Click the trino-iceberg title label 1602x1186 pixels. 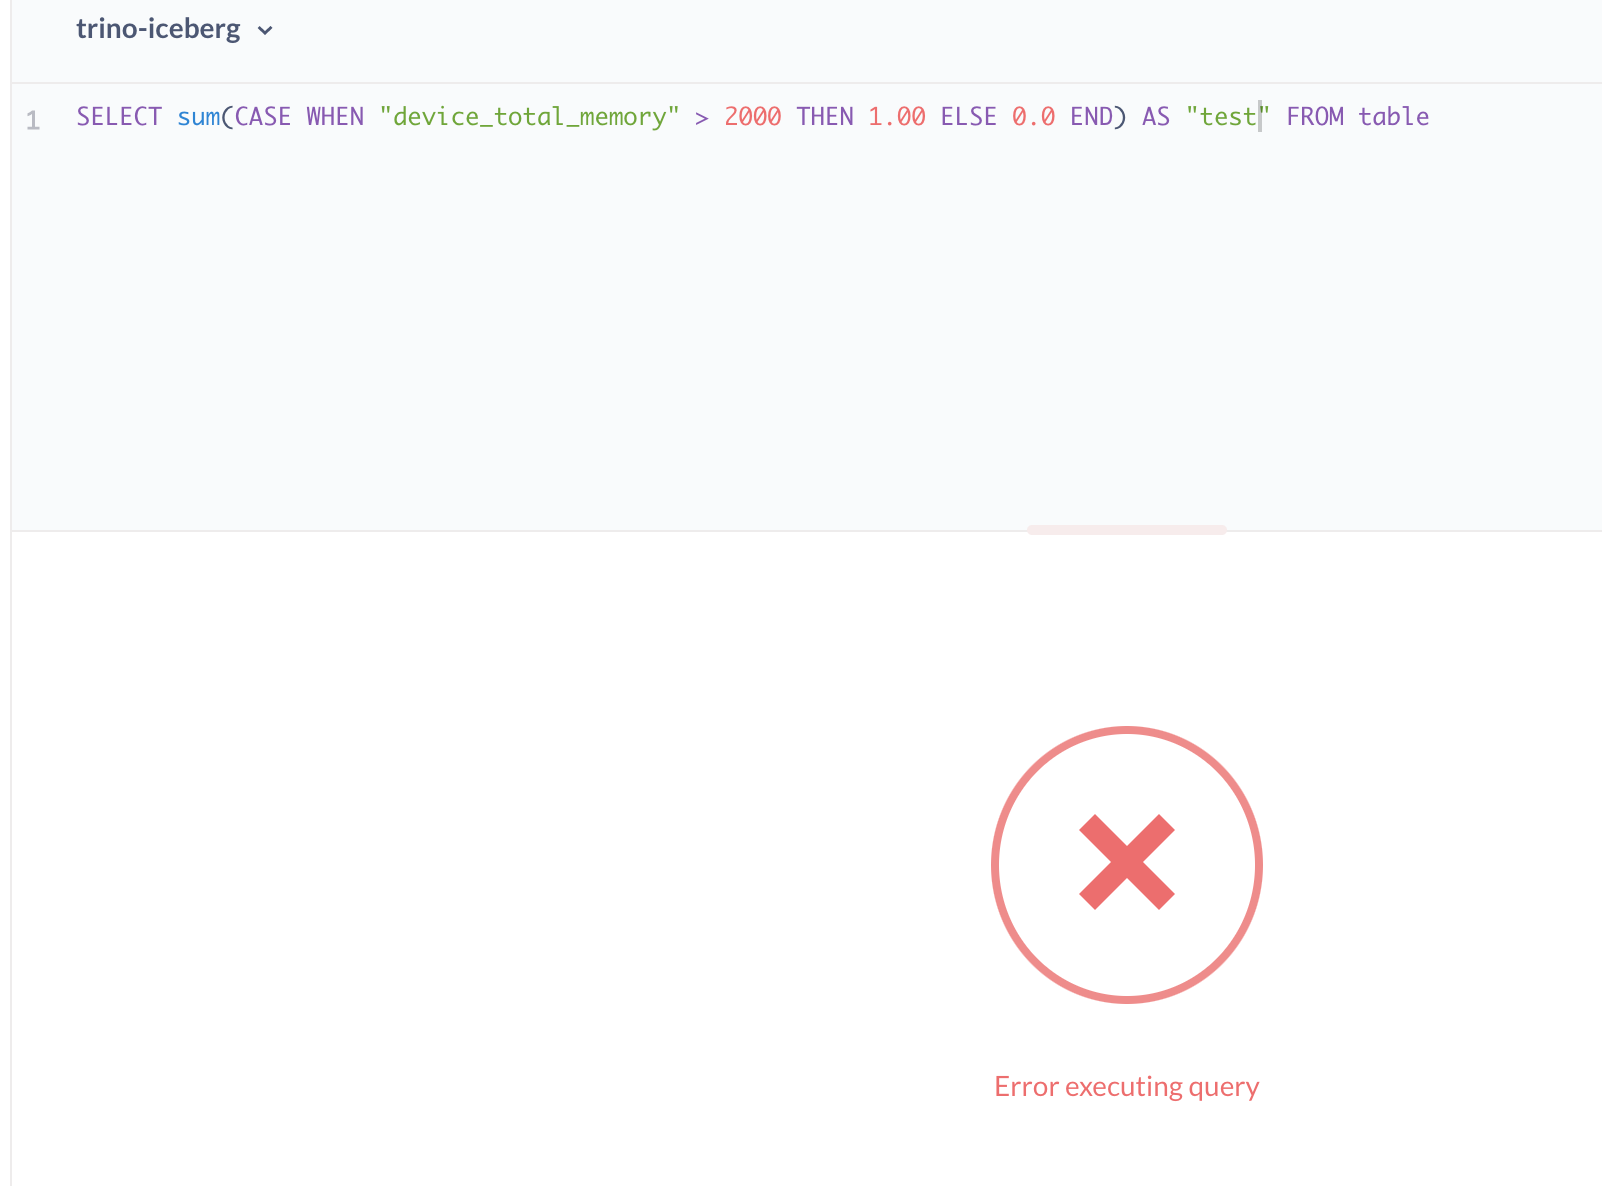tap(158, 29)
